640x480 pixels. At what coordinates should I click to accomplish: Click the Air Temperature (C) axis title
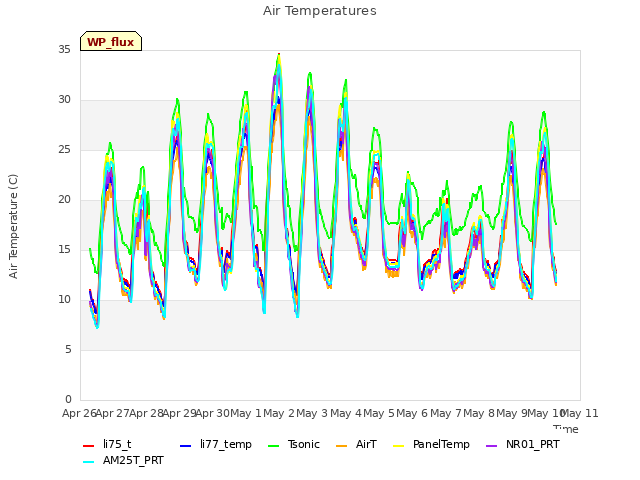[13, 226]
